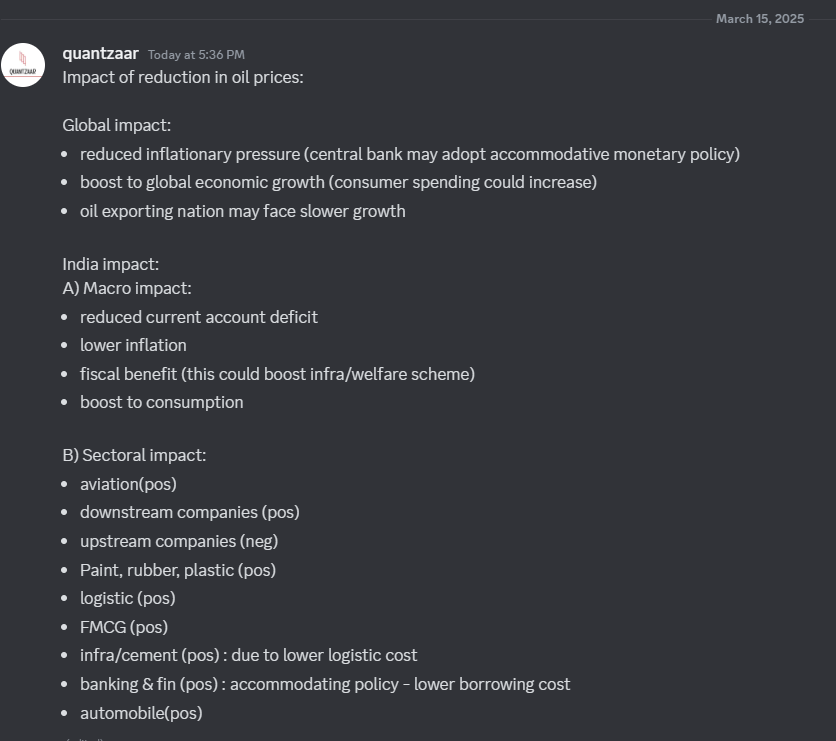Click the 'Global impact:' line
Screen dimensions: 836x741
coord(117,125)
